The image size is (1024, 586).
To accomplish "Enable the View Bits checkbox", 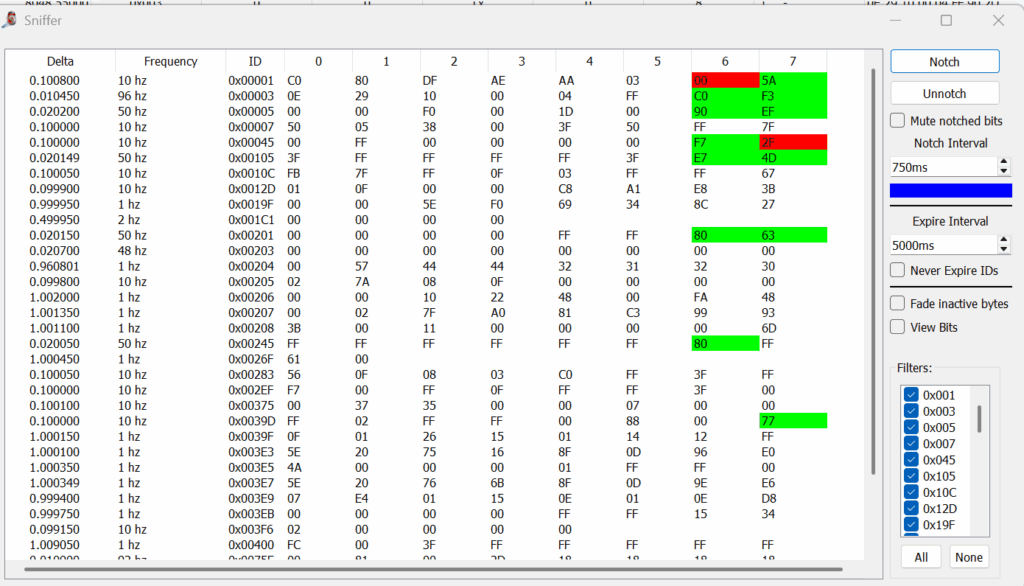I will click(x=898, y=327).
